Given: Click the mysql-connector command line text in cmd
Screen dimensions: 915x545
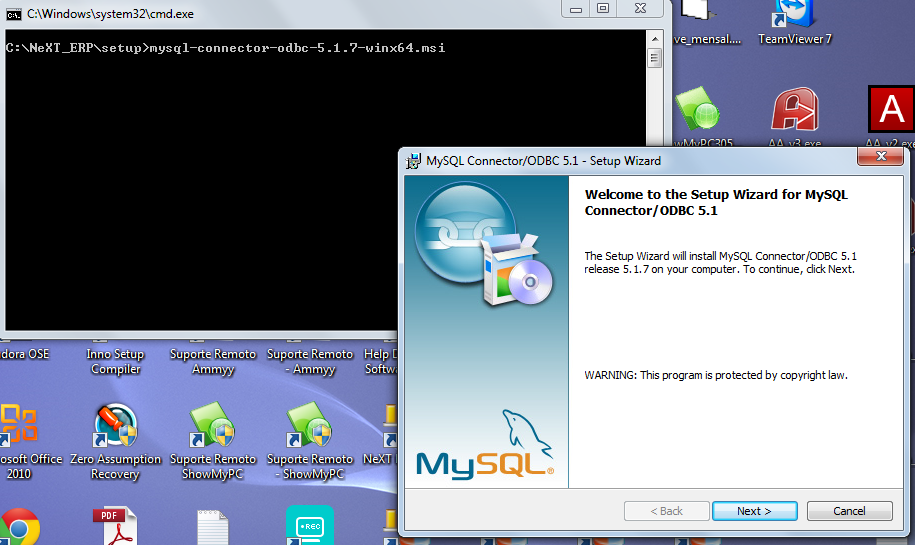Looking at the screenshot, I should pos(297,48).
